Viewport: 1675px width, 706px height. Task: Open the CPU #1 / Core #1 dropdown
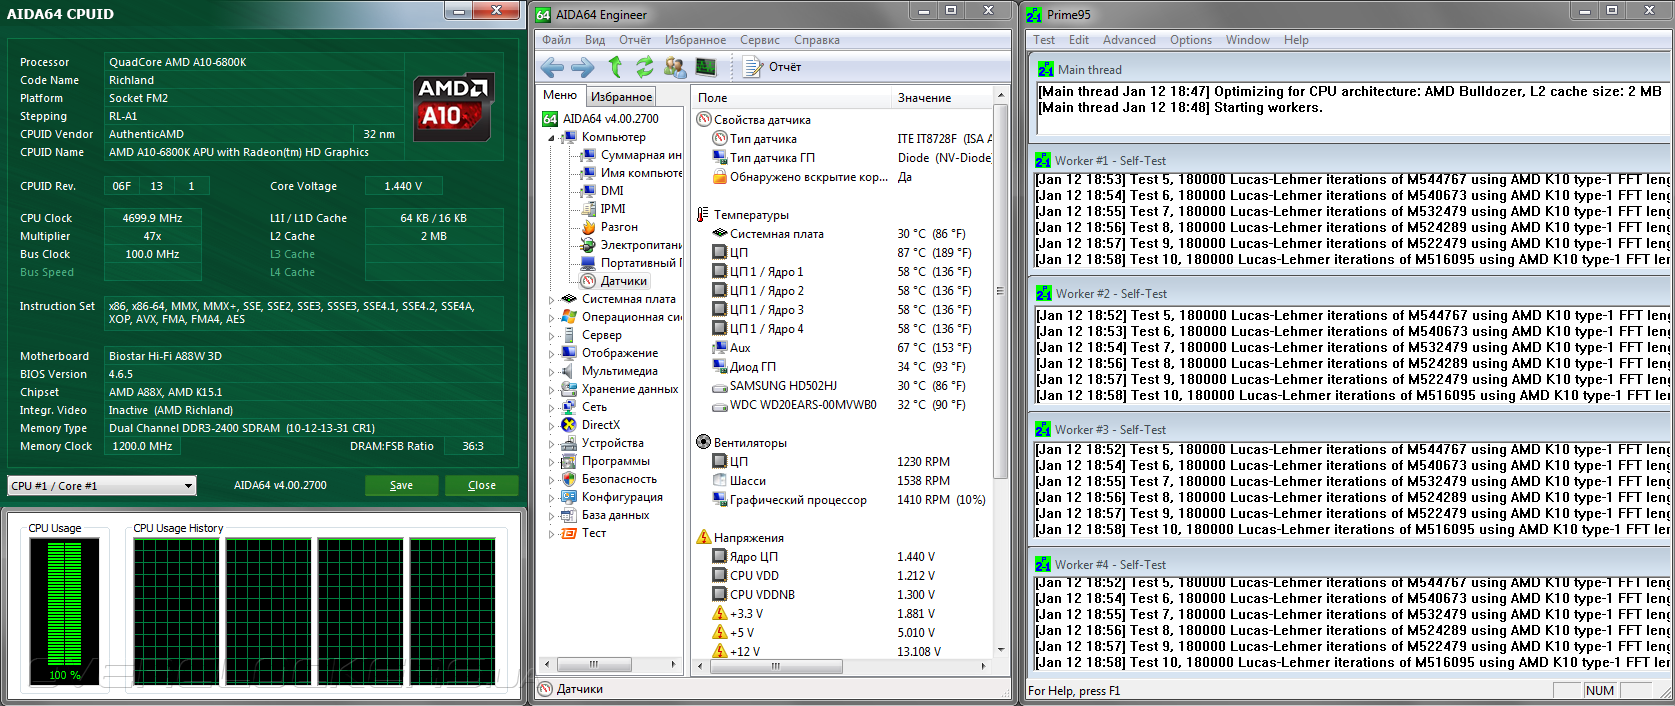tap(101, 486)
